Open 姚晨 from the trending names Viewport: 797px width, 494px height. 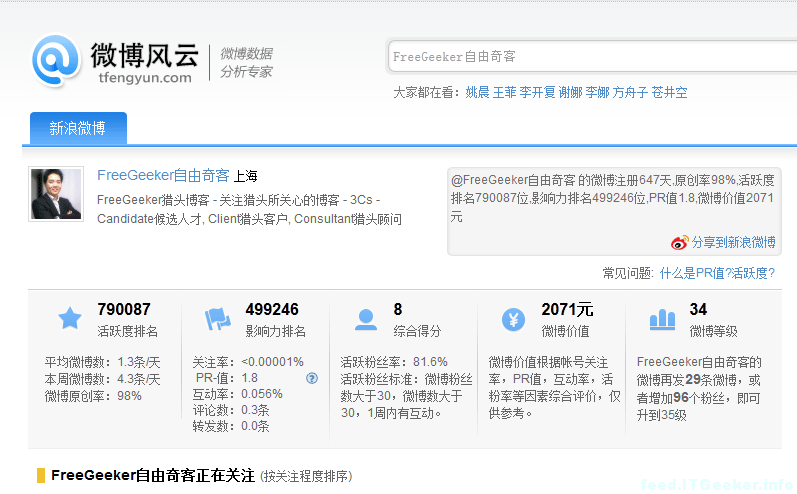tap(477, 92)
